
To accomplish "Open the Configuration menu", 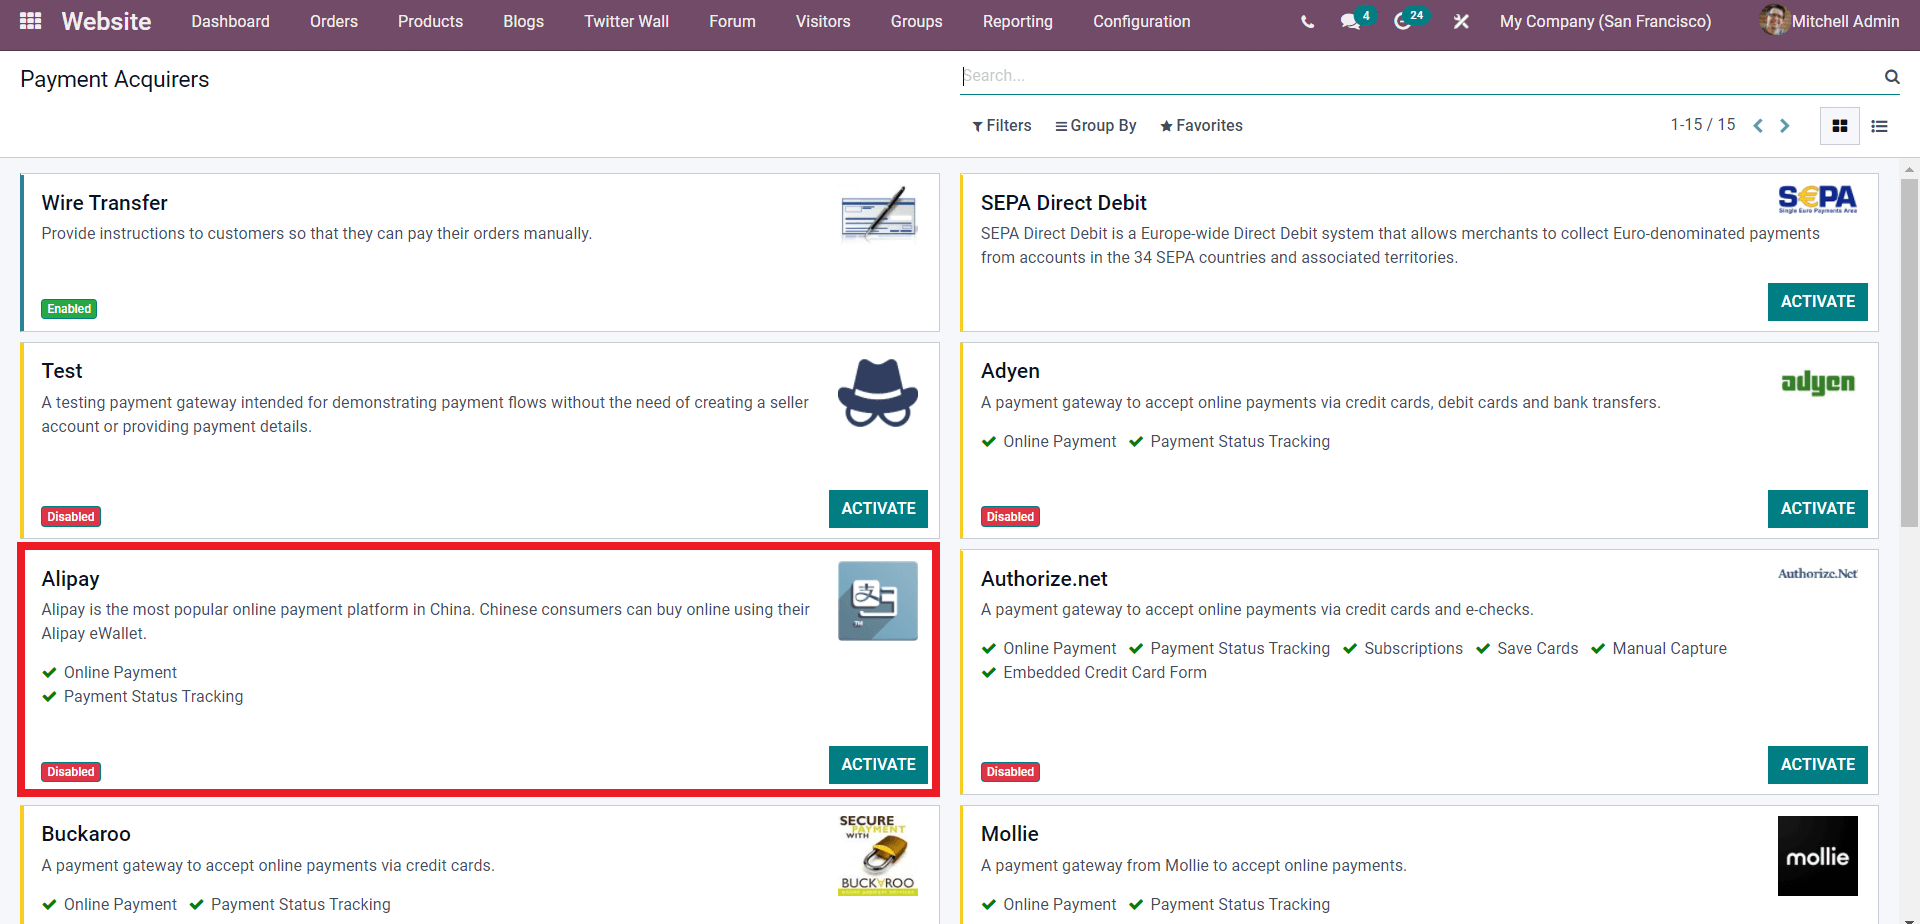I will (x=1141, y=21).
